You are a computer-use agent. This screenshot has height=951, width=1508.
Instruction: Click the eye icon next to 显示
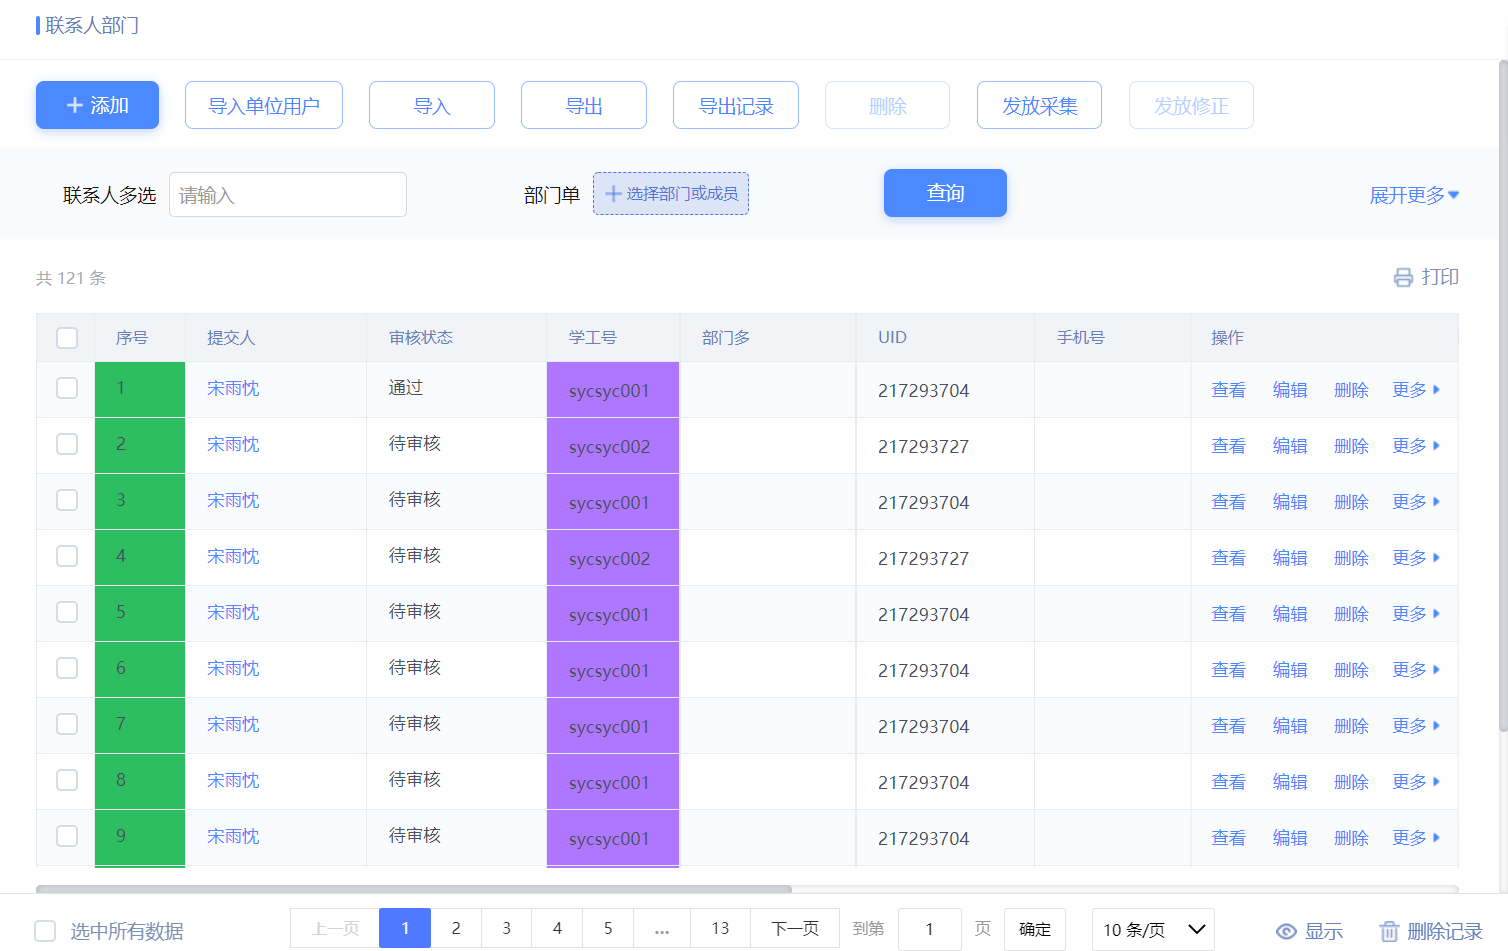click(x=1286, y=932)
